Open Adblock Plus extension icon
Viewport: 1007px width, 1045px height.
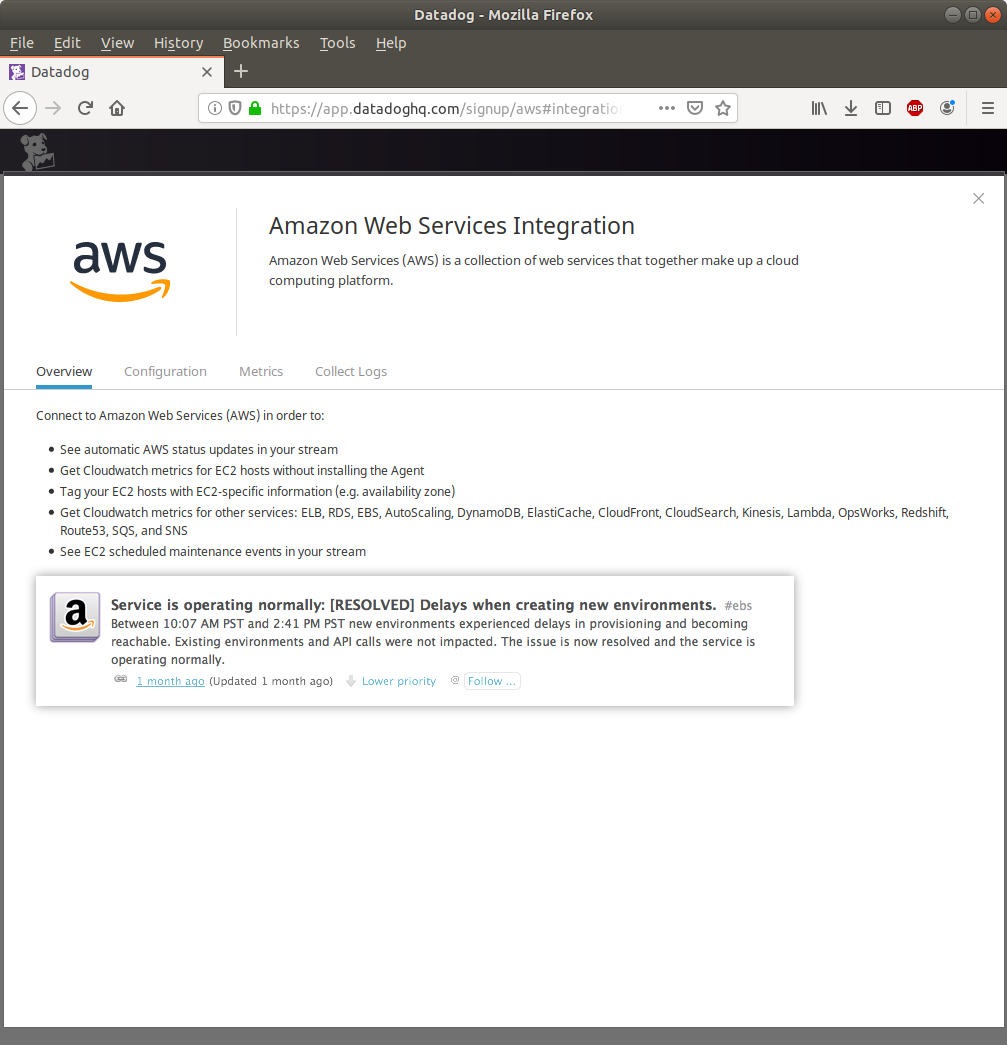click(915, 108)
